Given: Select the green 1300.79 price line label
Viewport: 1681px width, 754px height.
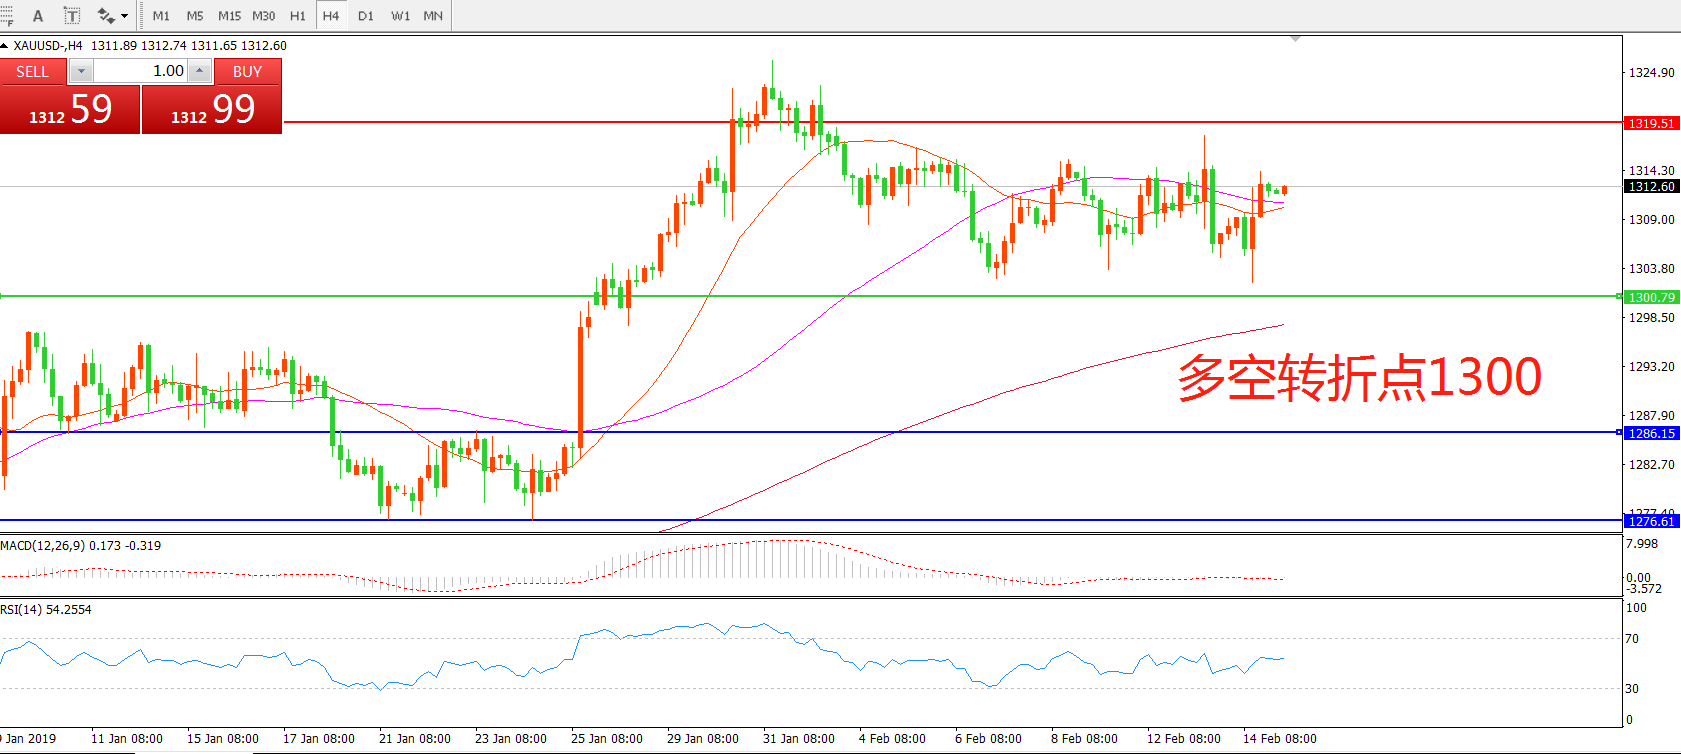Looking at the screenshot, I should (1651, 297).
